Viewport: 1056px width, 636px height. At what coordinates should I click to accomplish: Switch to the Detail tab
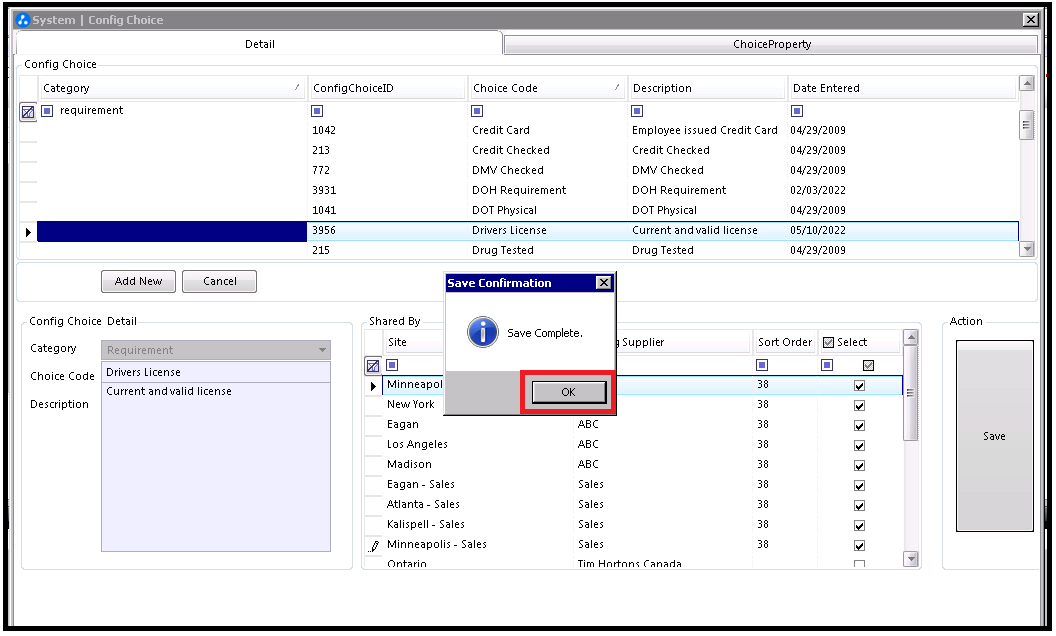(x=259, y=44)
